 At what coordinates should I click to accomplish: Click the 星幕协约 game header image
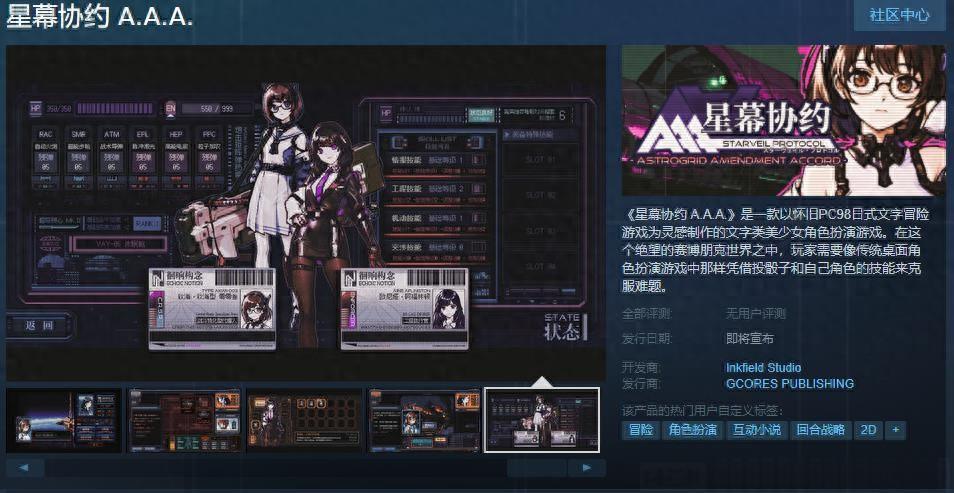(783, 120)
